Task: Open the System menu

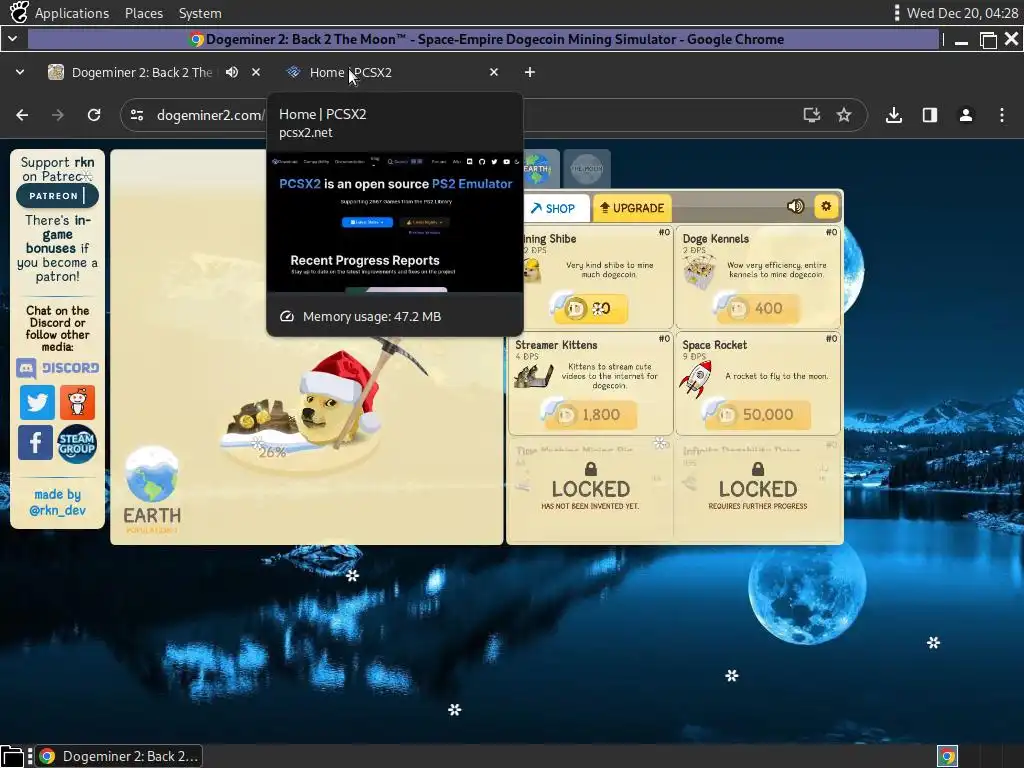Action: point(200,13)
